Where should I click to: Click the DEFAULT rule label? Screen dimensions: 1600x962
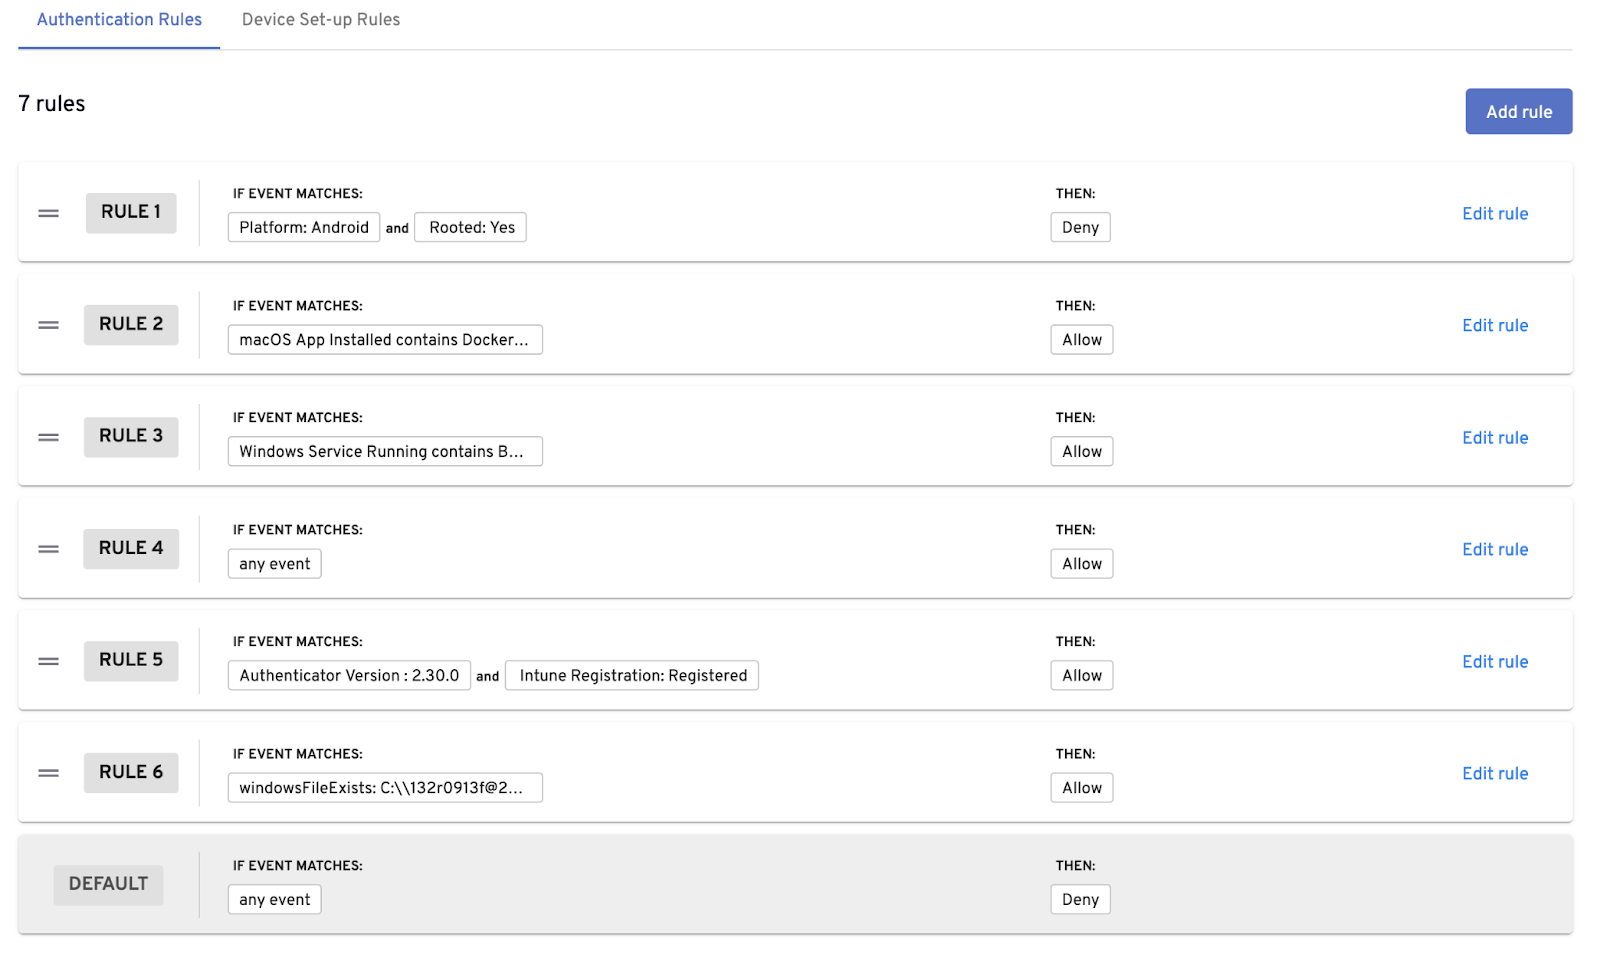[108, 884]
